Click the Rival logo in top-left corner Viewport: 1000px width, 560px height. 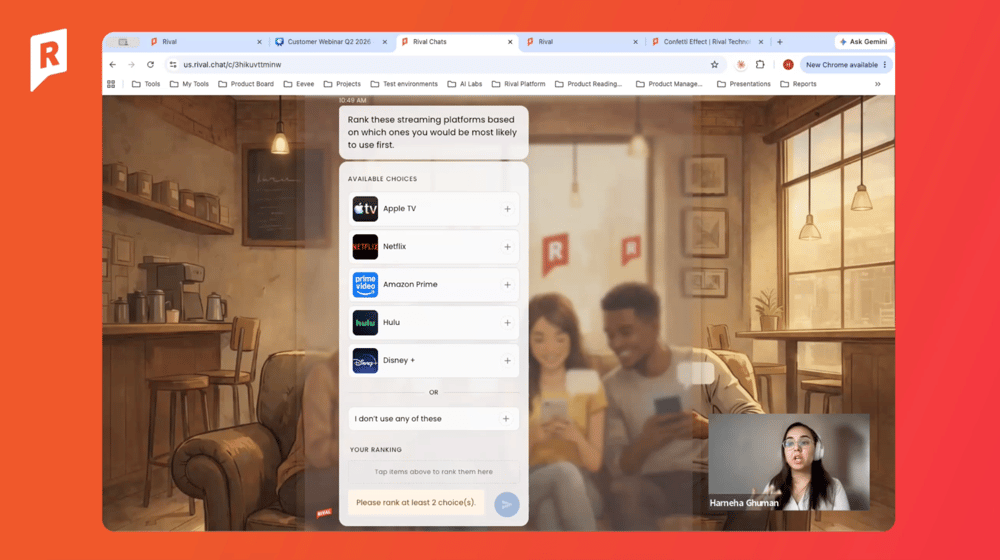[48, 59]
